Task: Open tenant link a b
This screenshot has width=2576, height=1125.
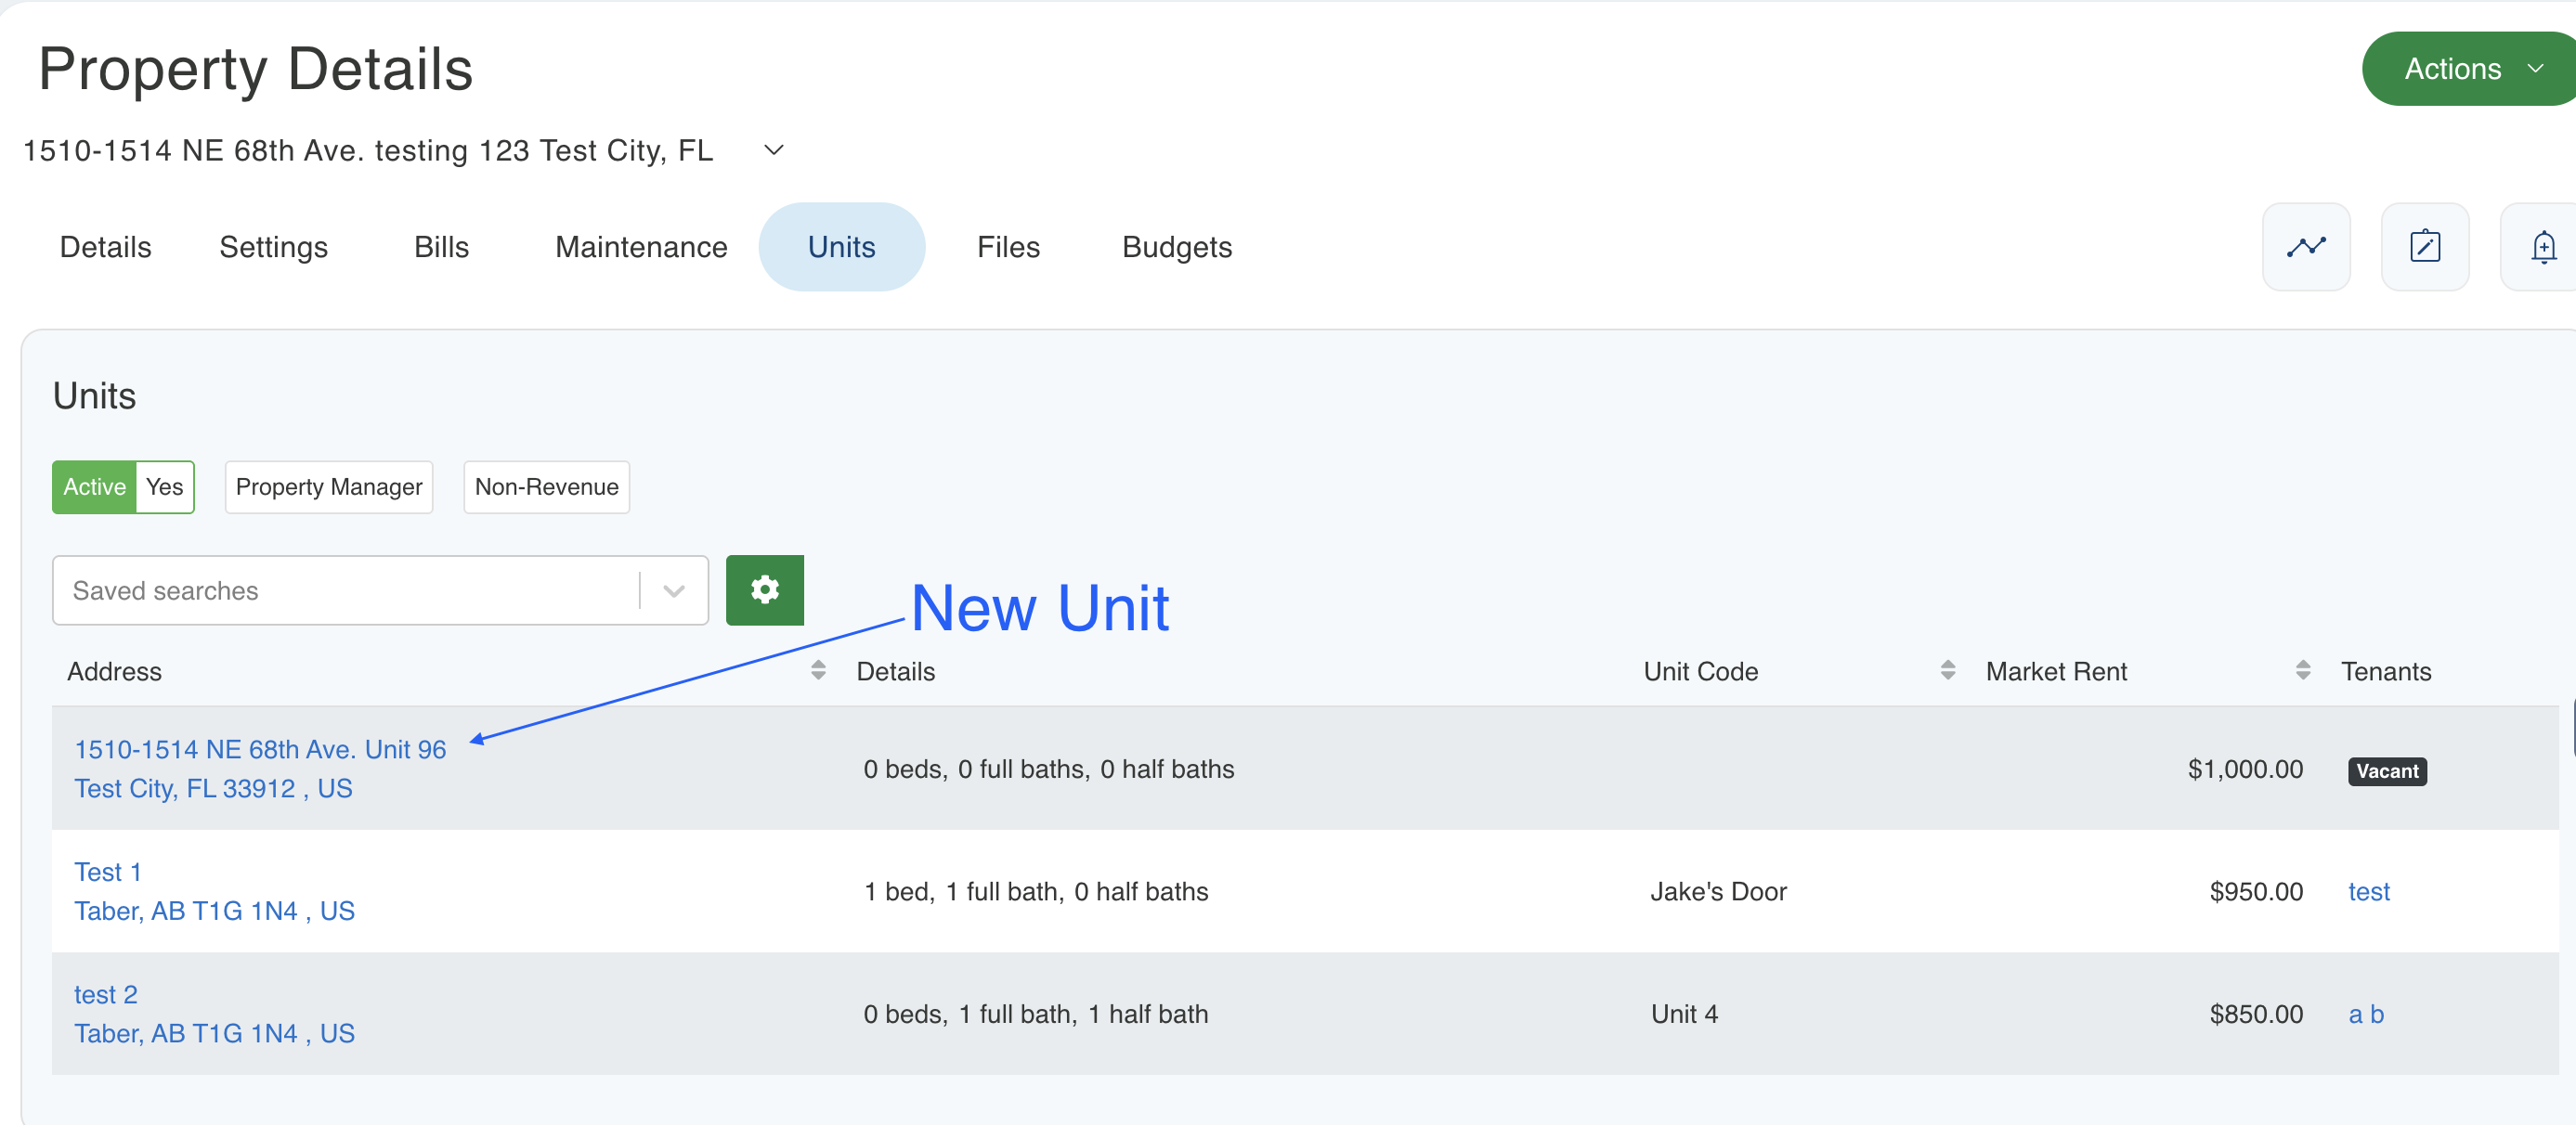Action: [x=2365, y=1014]
